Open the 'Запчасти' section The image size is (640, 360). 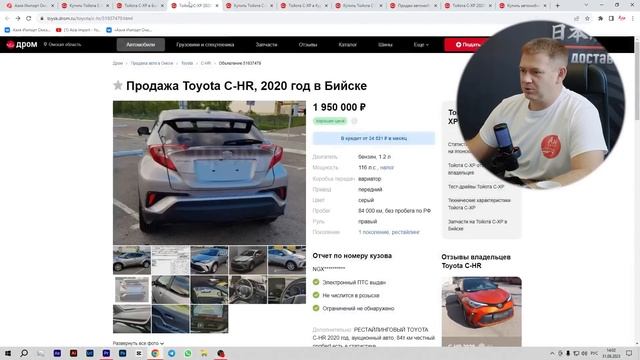266,44
